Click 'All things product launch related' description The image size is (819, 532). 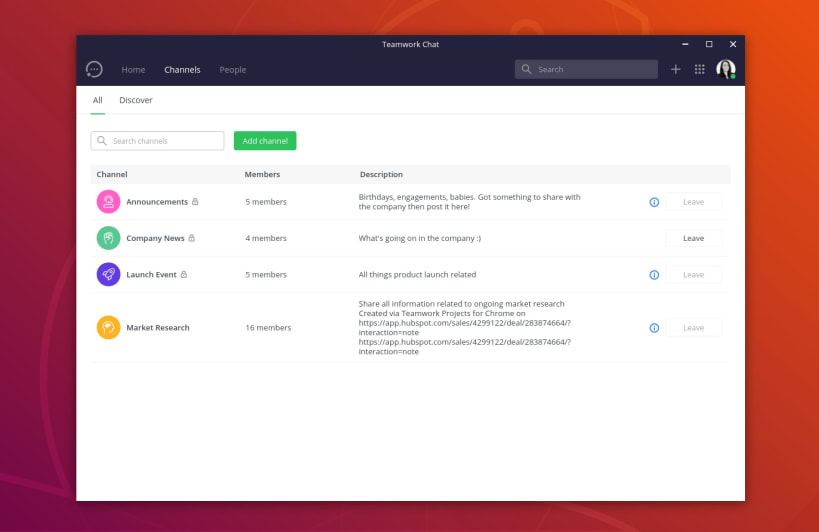417,275
